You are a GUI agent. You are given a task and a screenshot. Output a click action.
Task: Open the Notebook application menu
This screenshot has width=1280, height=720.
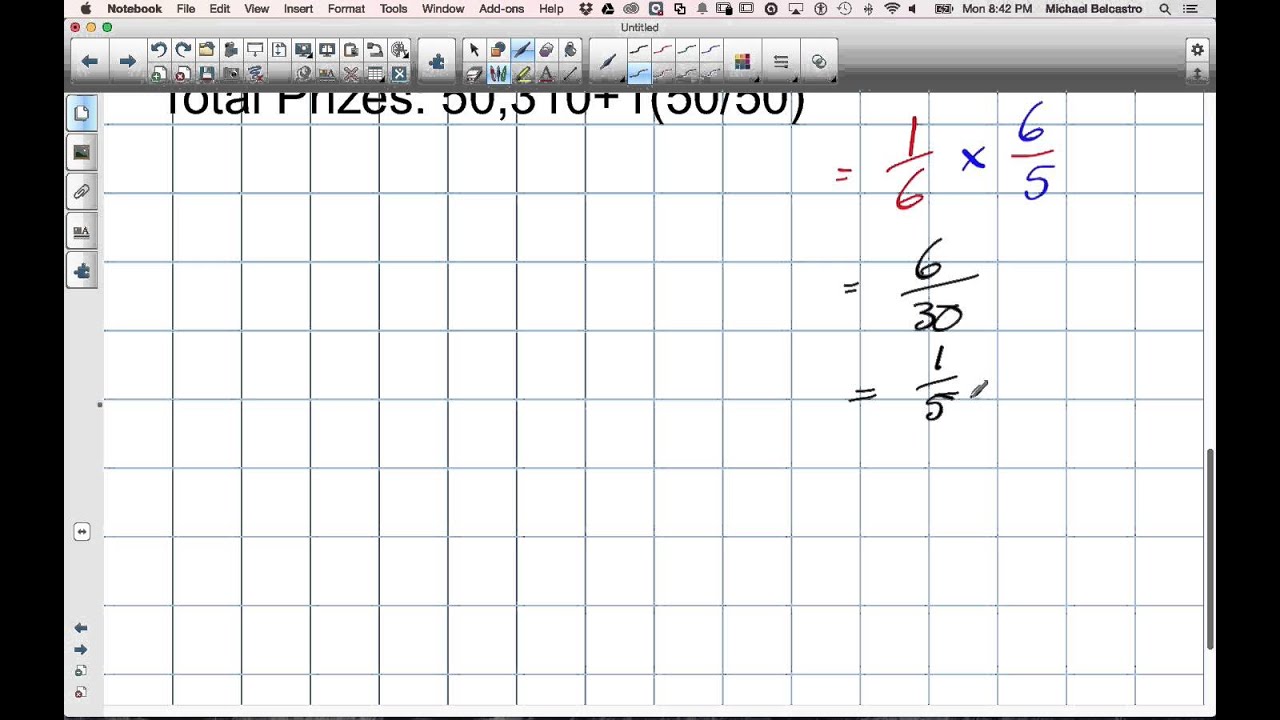click(x=134, y=9)
